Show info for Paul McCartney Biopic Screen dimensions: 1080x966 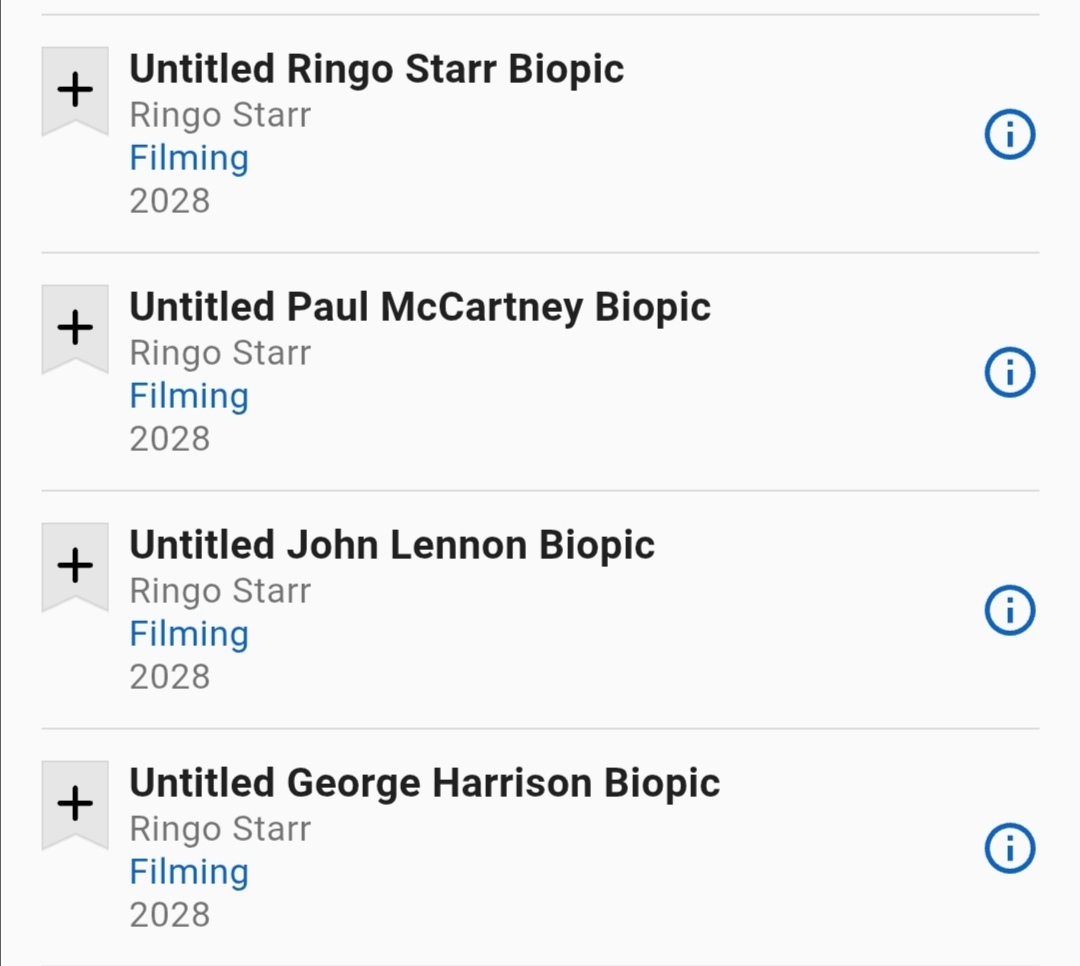[x=1009, y=373]
